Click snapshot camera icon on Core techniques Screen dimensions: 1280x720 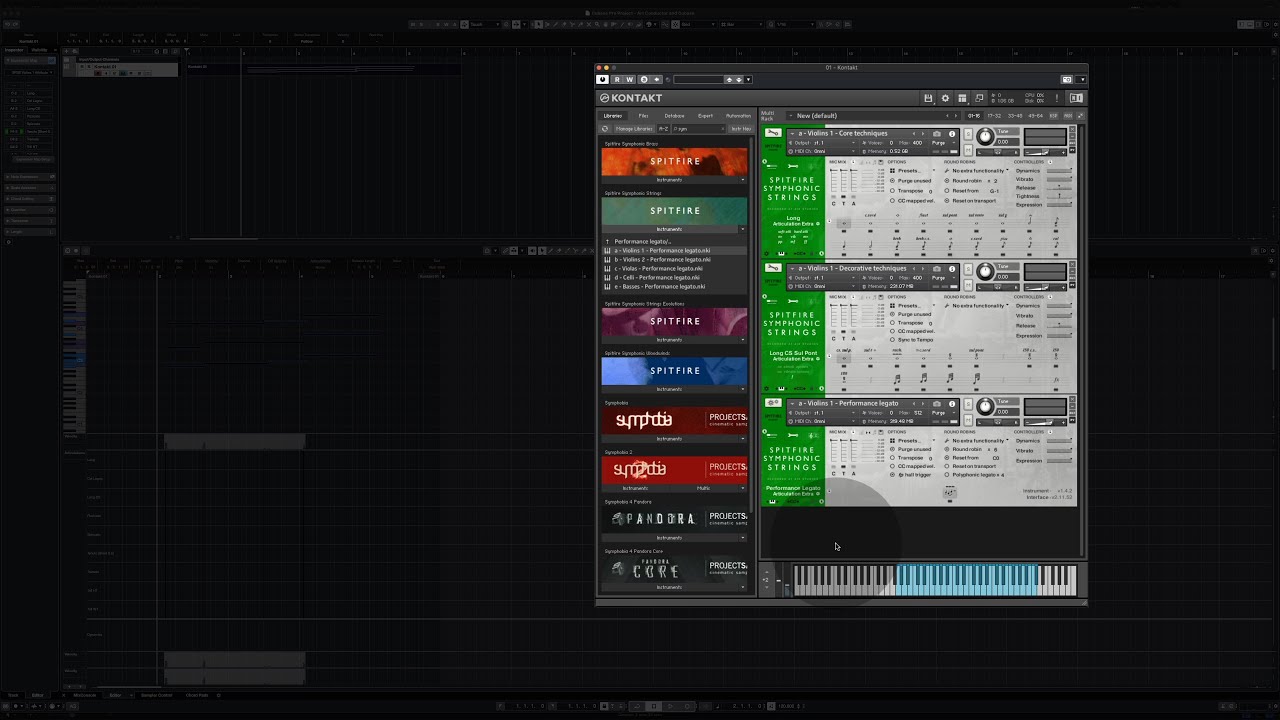tap(937, 134)
